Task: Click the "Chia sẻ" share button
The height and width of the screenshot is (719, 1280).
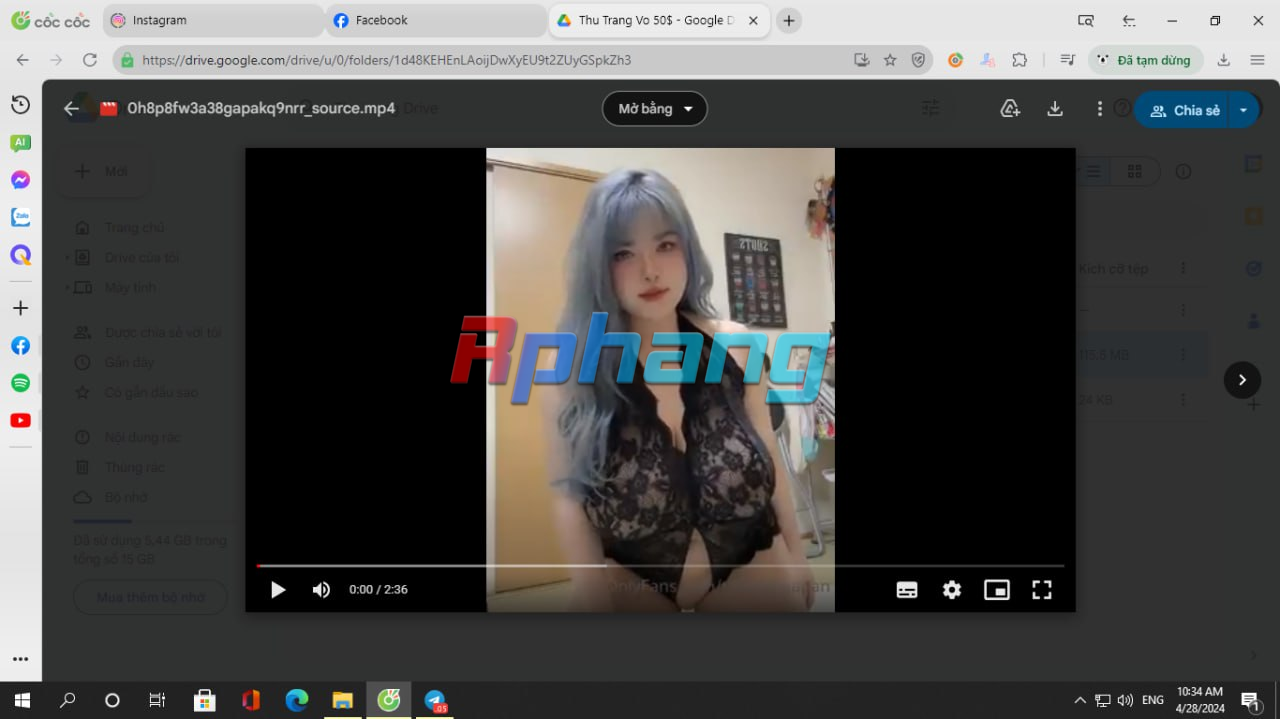Action: (x=1185, y=110)
